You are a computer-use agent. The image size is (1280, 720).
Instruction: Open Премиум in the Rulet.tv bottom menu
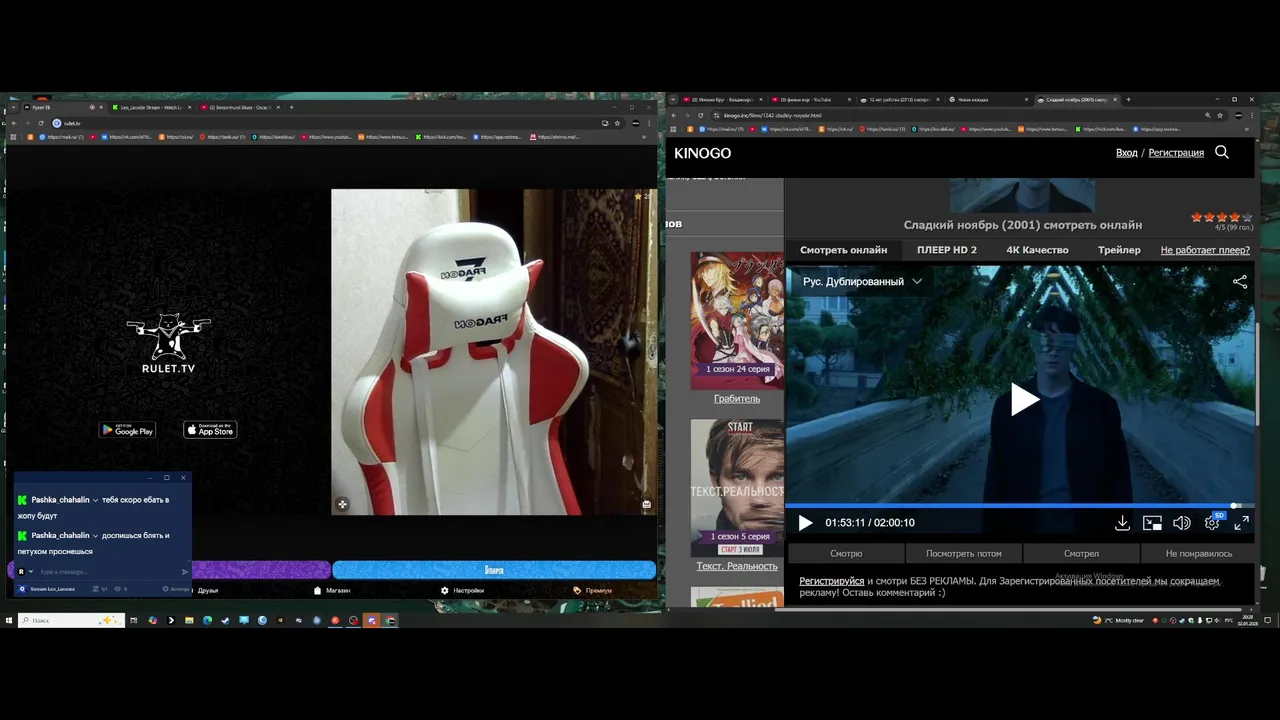592,590
